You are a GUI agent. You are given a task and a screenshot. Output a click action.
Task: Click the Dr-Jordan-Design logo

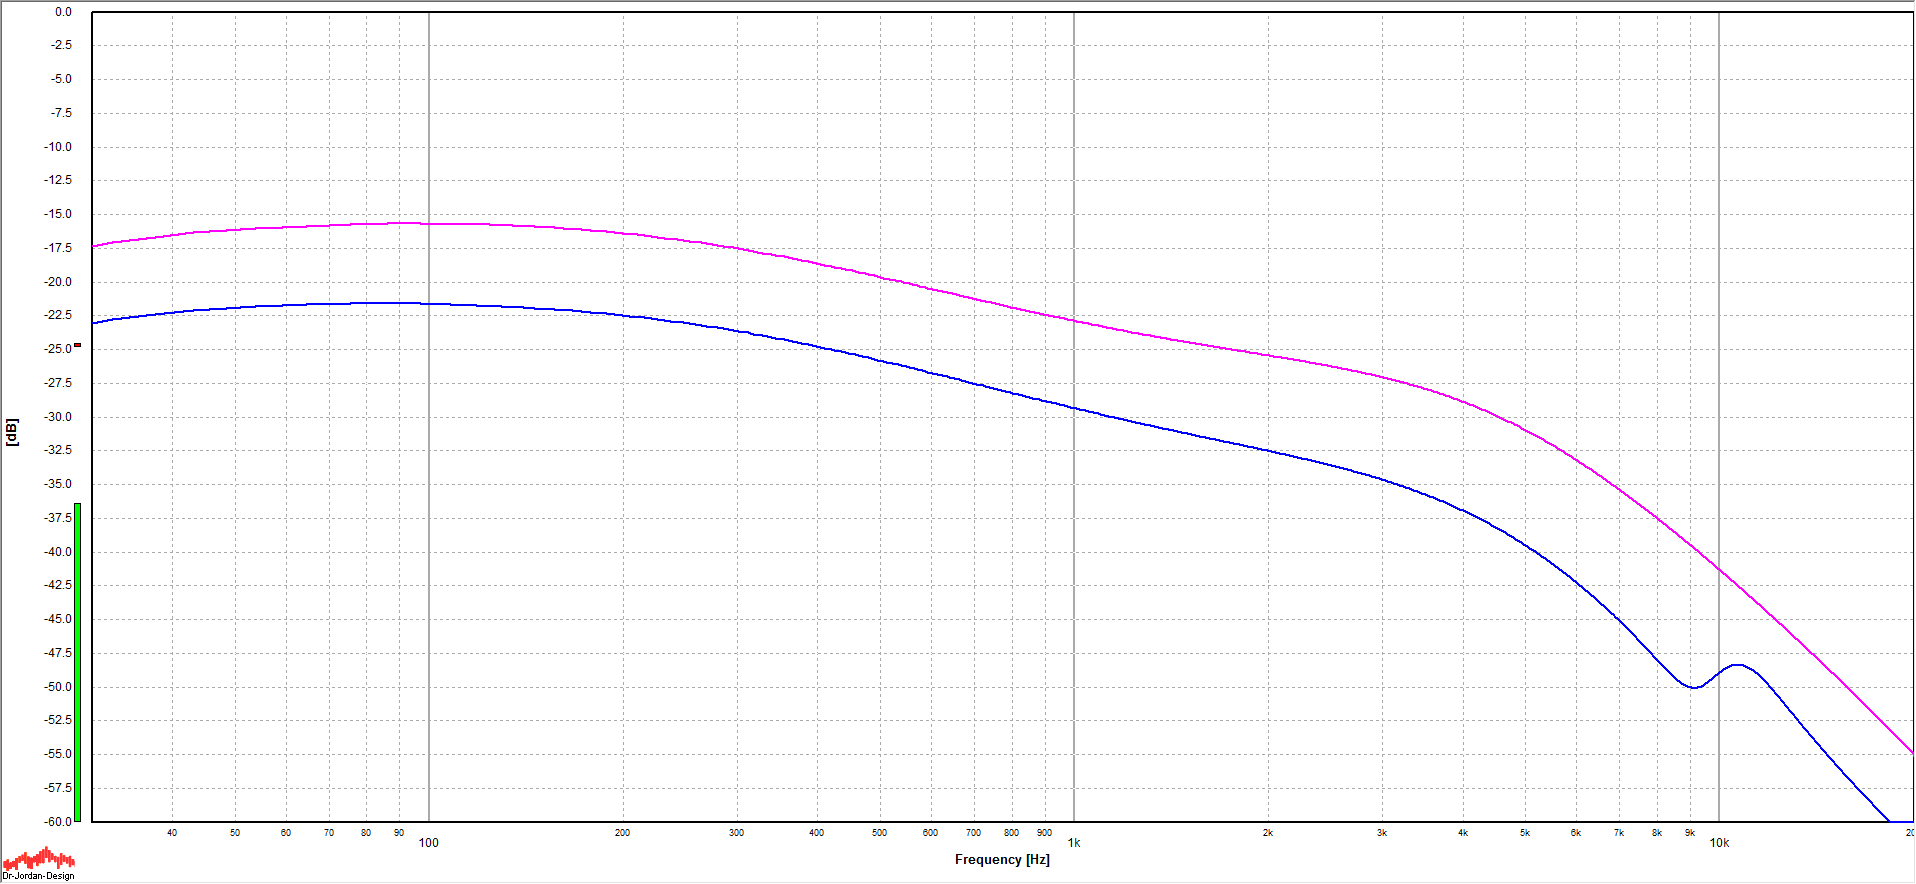[38, 863]
